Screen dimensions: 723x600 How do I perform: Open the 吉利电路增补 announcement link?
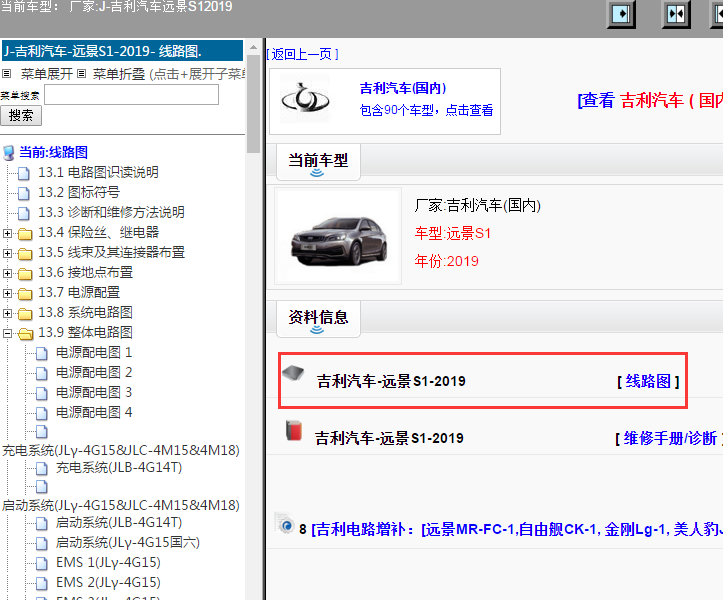pos(516,529)
